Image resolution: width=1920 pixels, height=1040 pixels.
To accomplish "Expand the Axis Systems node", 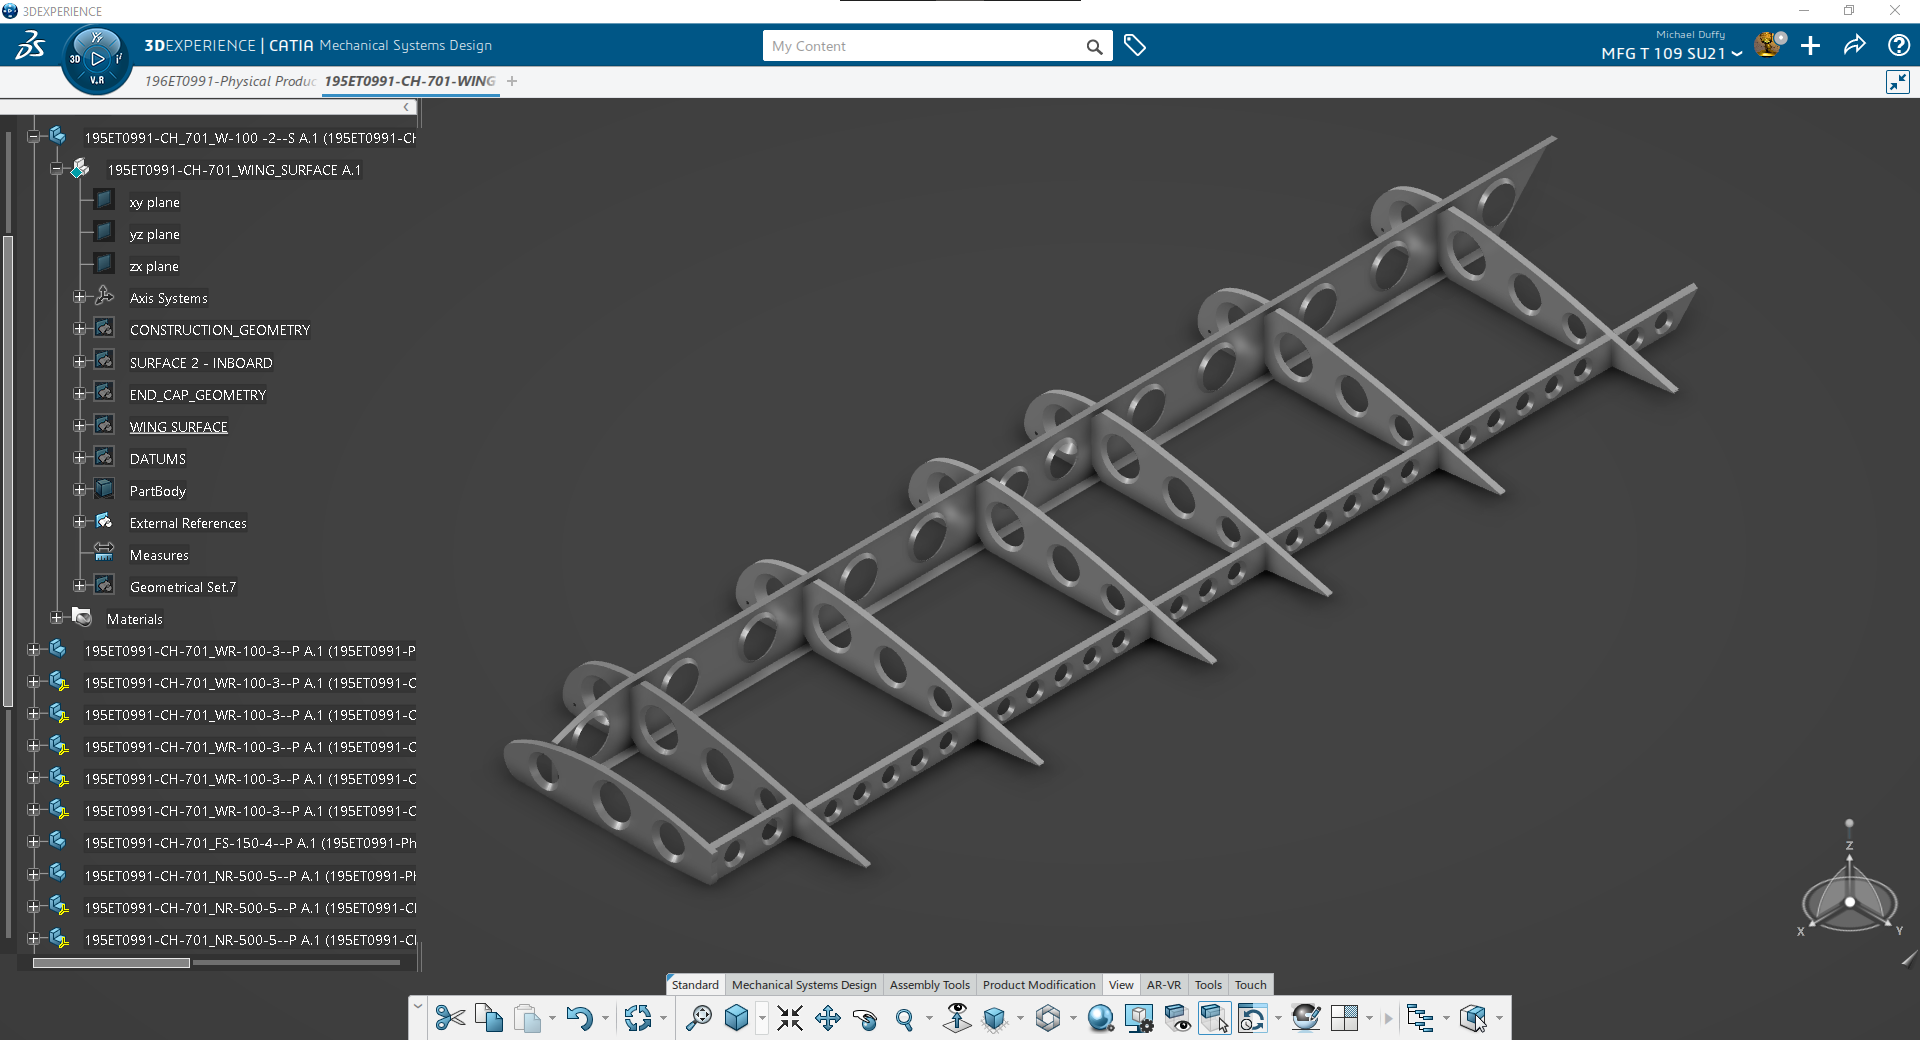I will pos(80,298).
